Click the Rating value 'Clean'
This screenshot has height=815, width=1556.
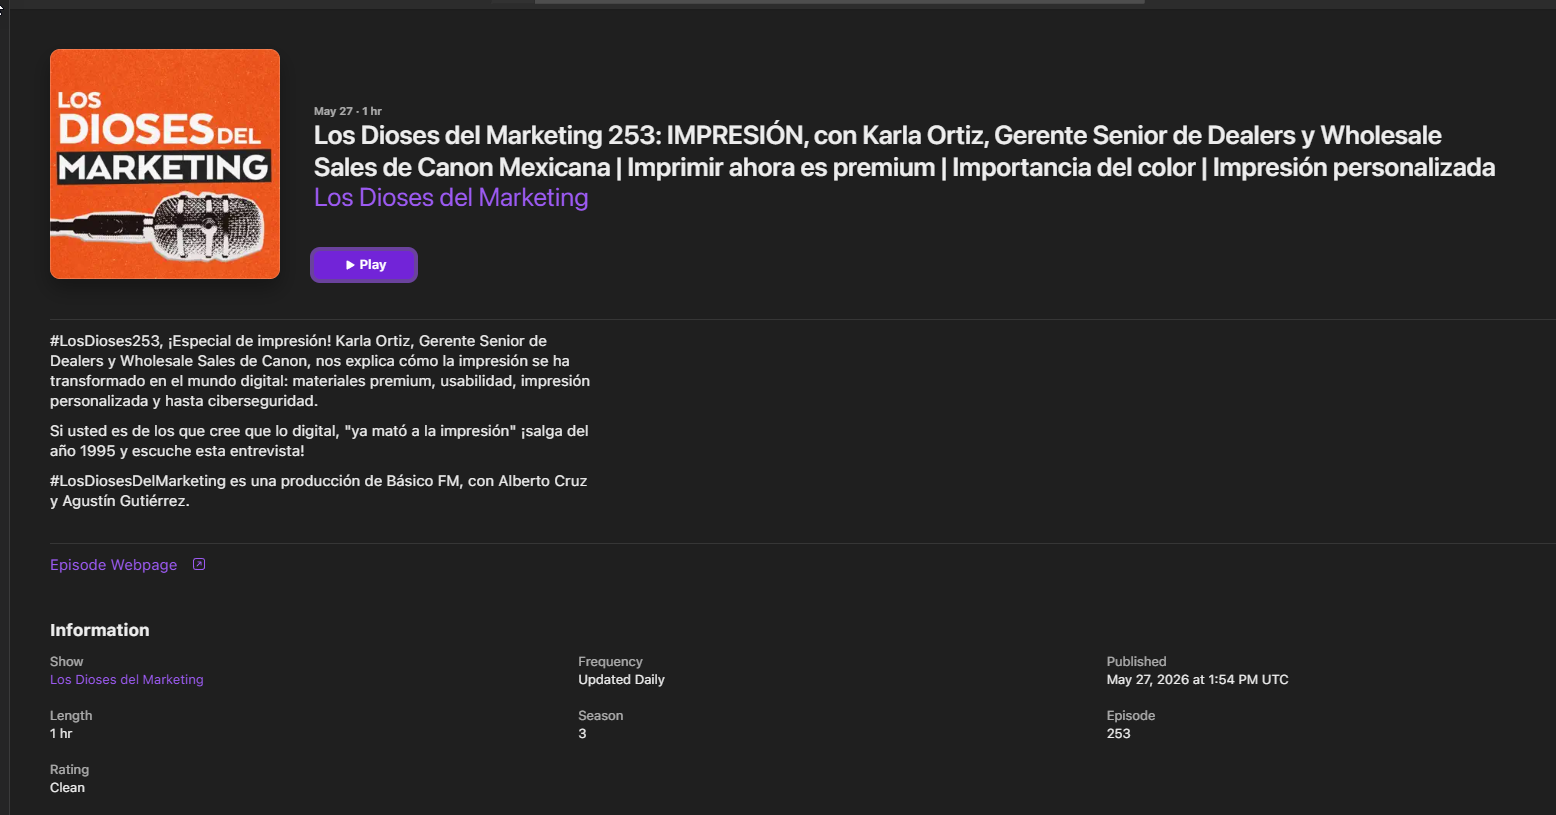(67, 788)
